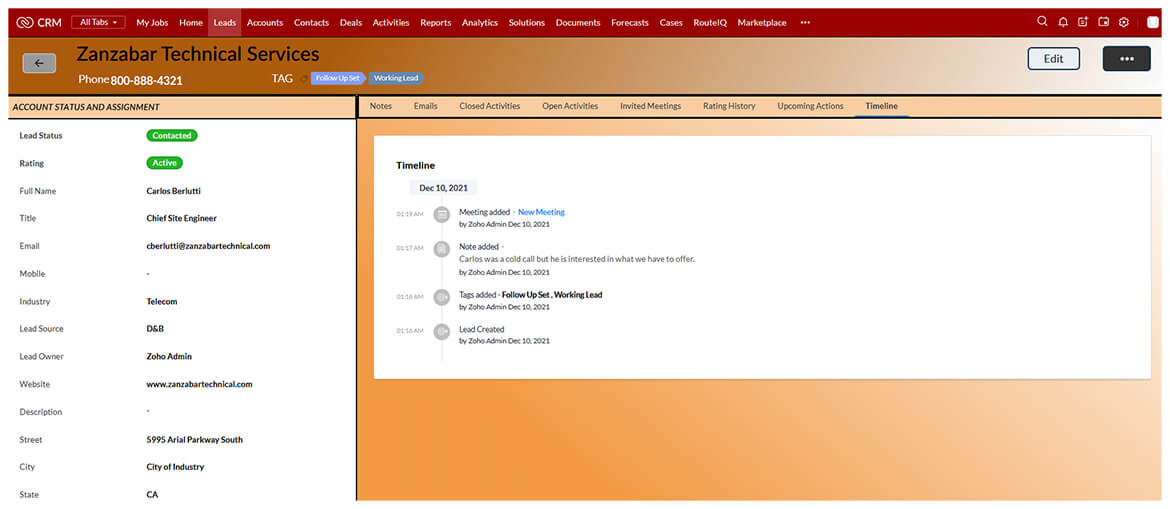Switch to the Closed Activities tab
Image resolution: width=1170 pixels, height=509 pixels.
pyautogui.click(x=489, y=106)
